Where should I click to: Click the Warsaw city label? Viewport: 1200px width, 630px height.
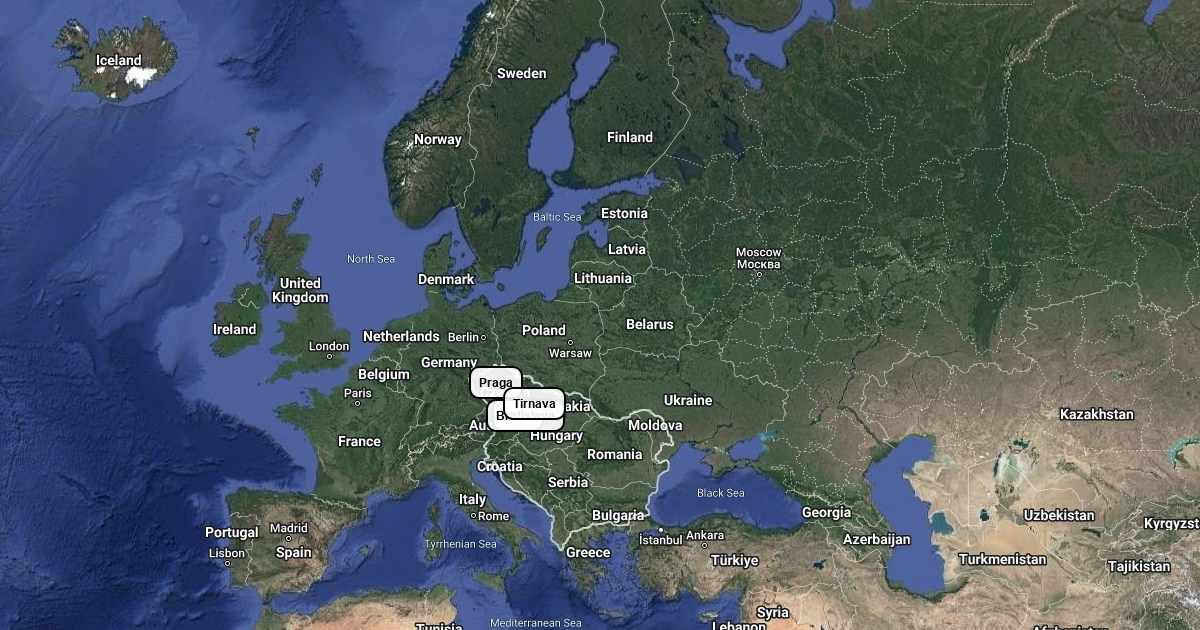tap(570, 353)
